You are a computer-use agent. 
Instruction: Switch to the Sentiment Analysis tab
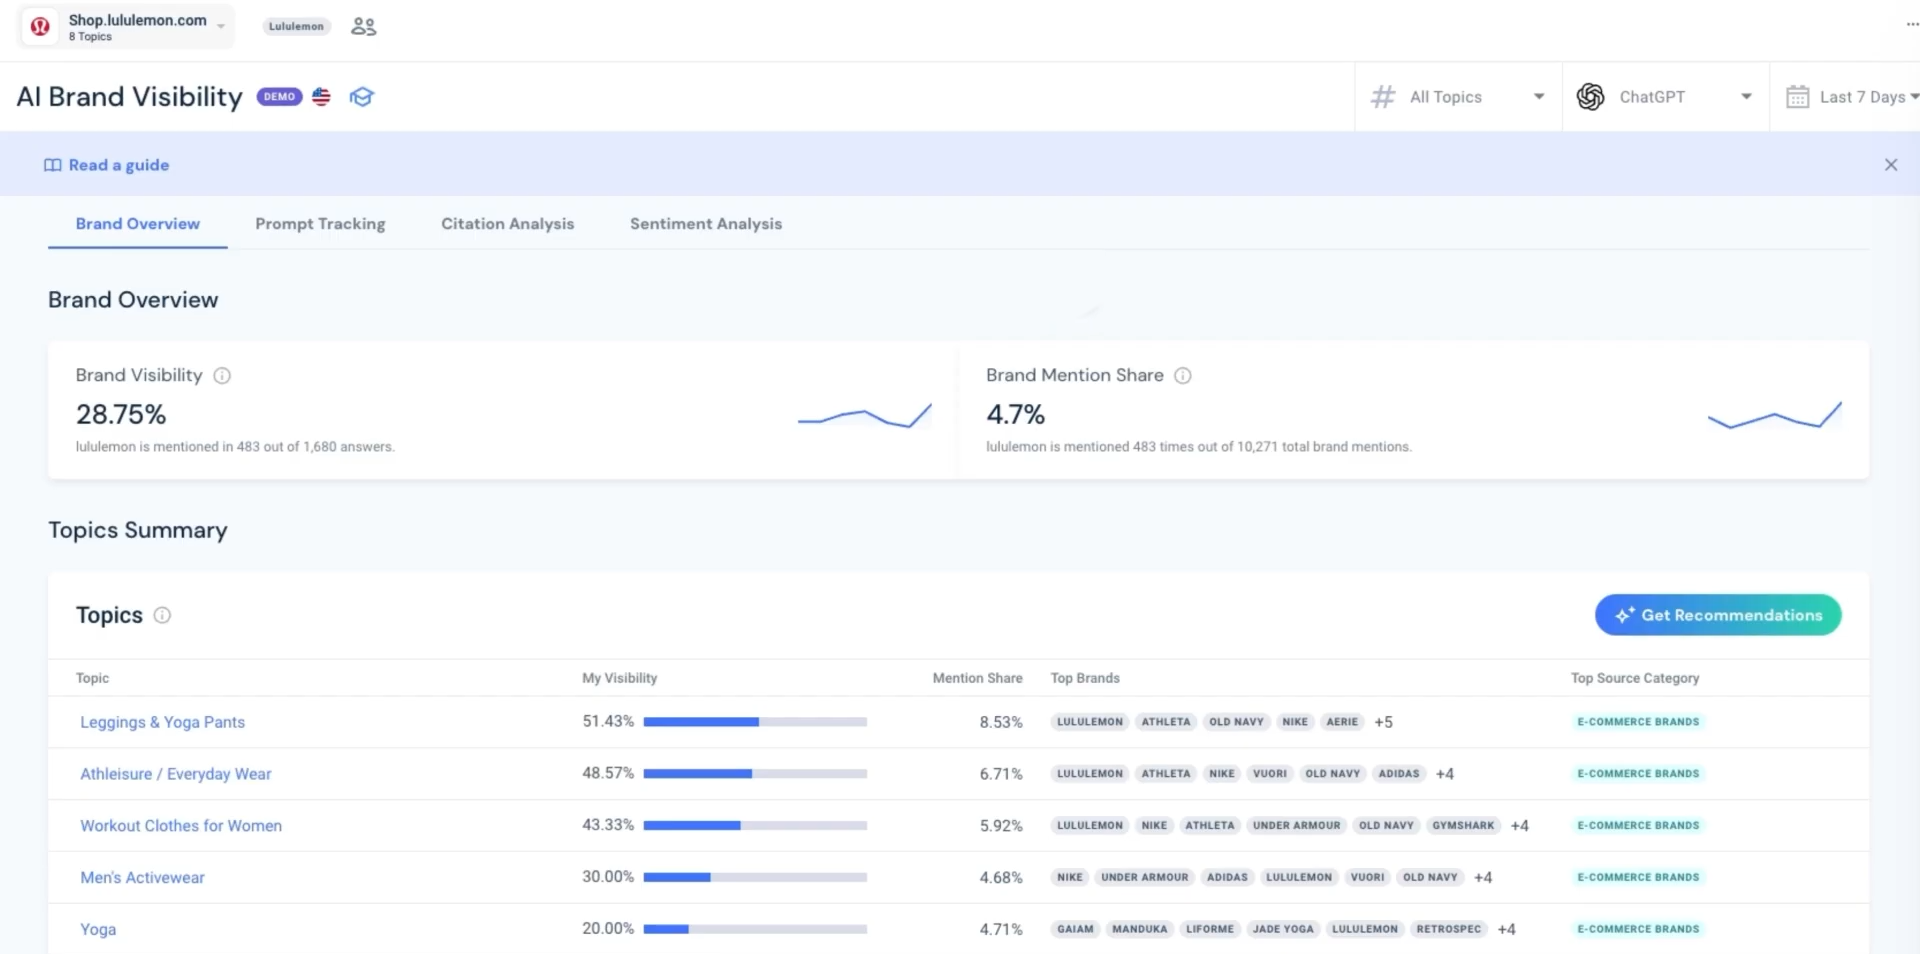click(706, 224)
